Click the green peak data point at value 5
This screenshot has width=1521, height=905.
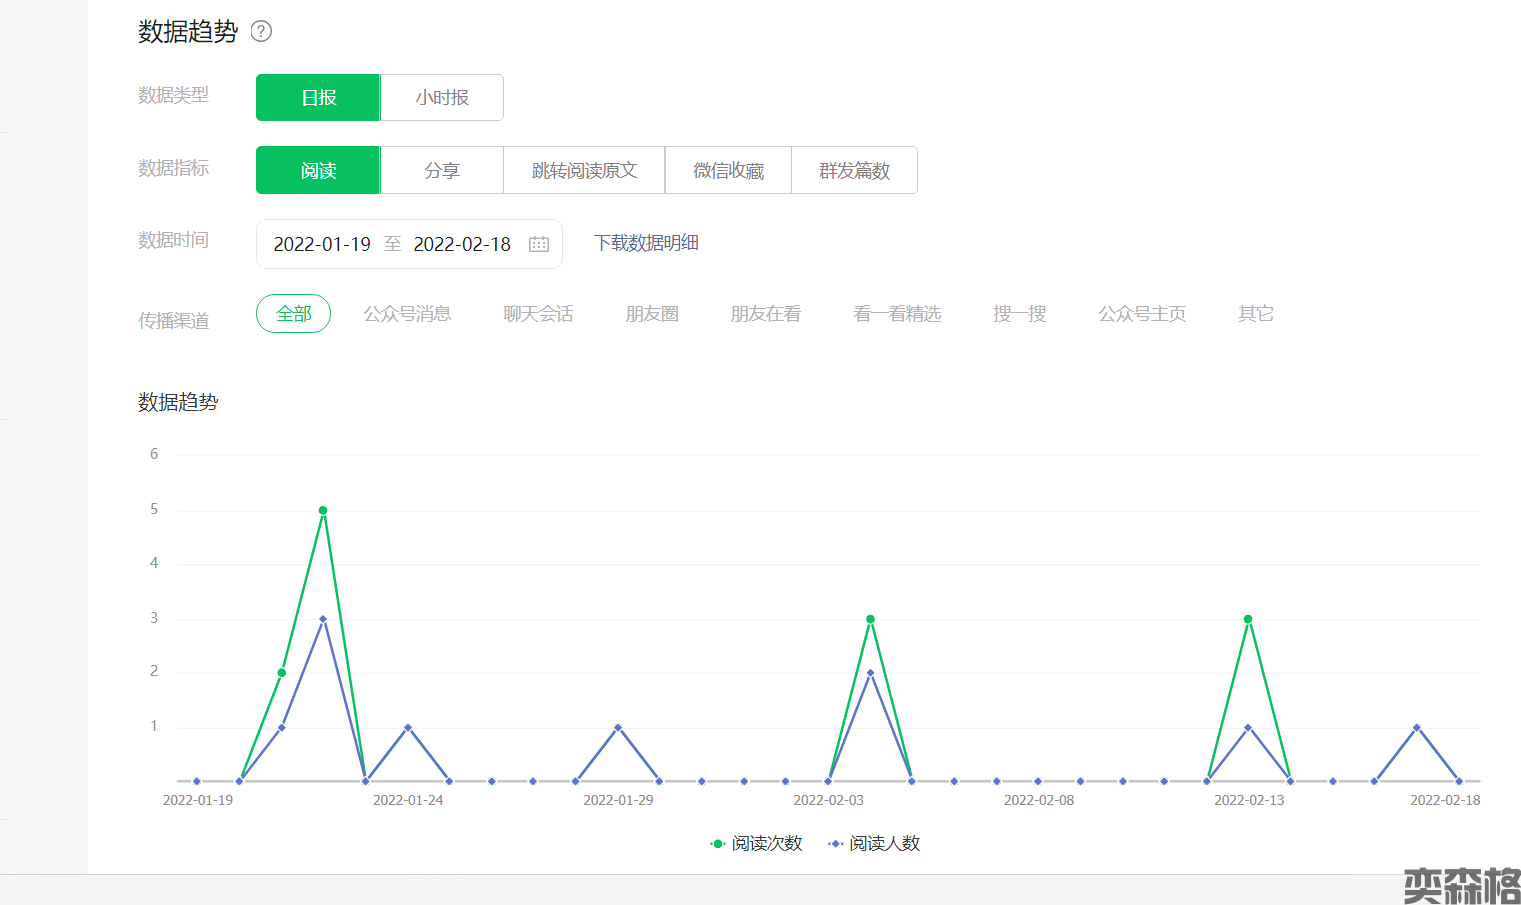pos(323,510)
